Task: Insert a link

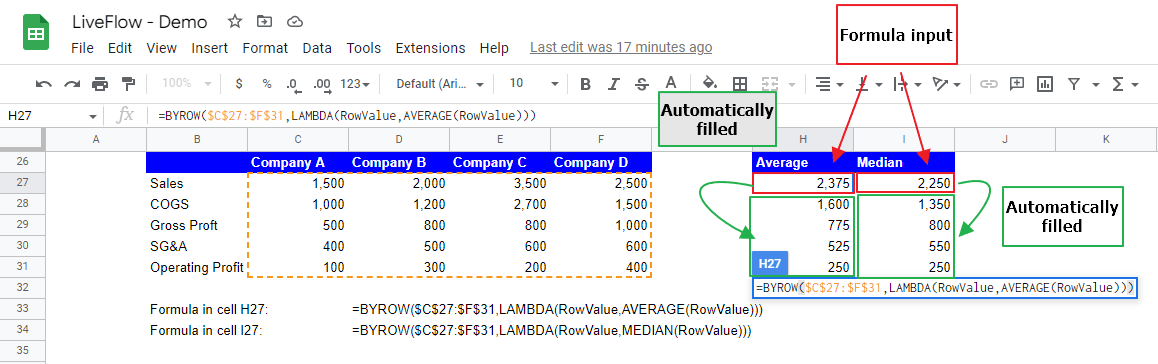Action: pyautogui.click(x=988, y=84)
